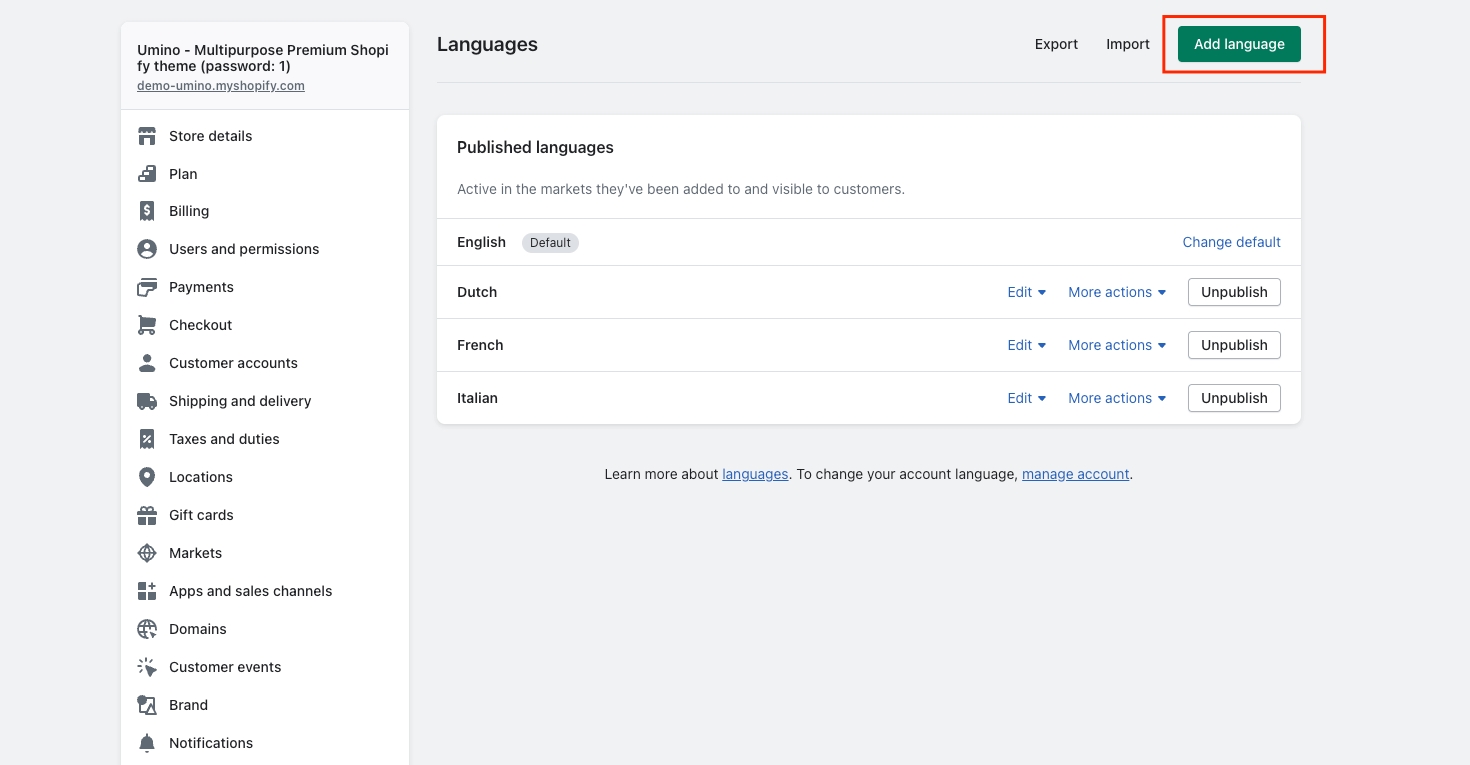
Task: Click the Checkout cart icon
Action: [x=147, y=325]
